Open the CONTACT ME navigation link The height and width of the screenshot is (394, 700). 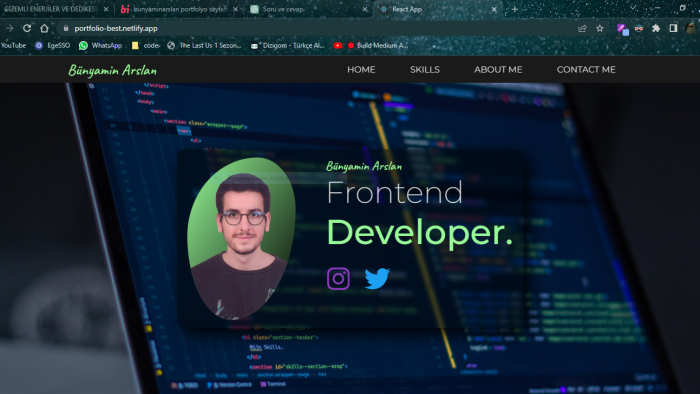coord(586,70)
